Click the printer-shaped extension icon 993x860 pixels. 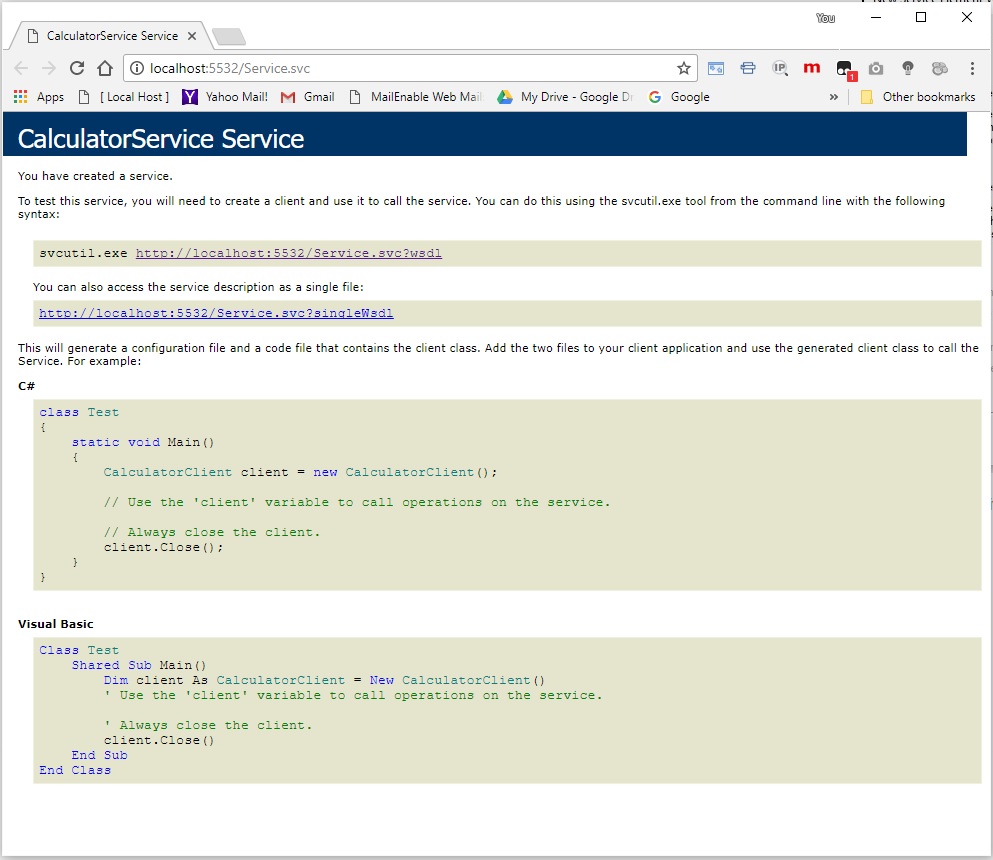[x=748, y=68]
